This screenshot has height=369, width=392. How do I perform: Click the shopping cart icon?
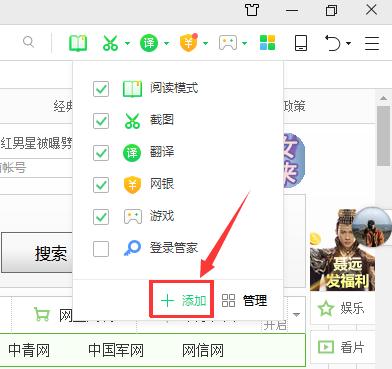click(42, 314)
